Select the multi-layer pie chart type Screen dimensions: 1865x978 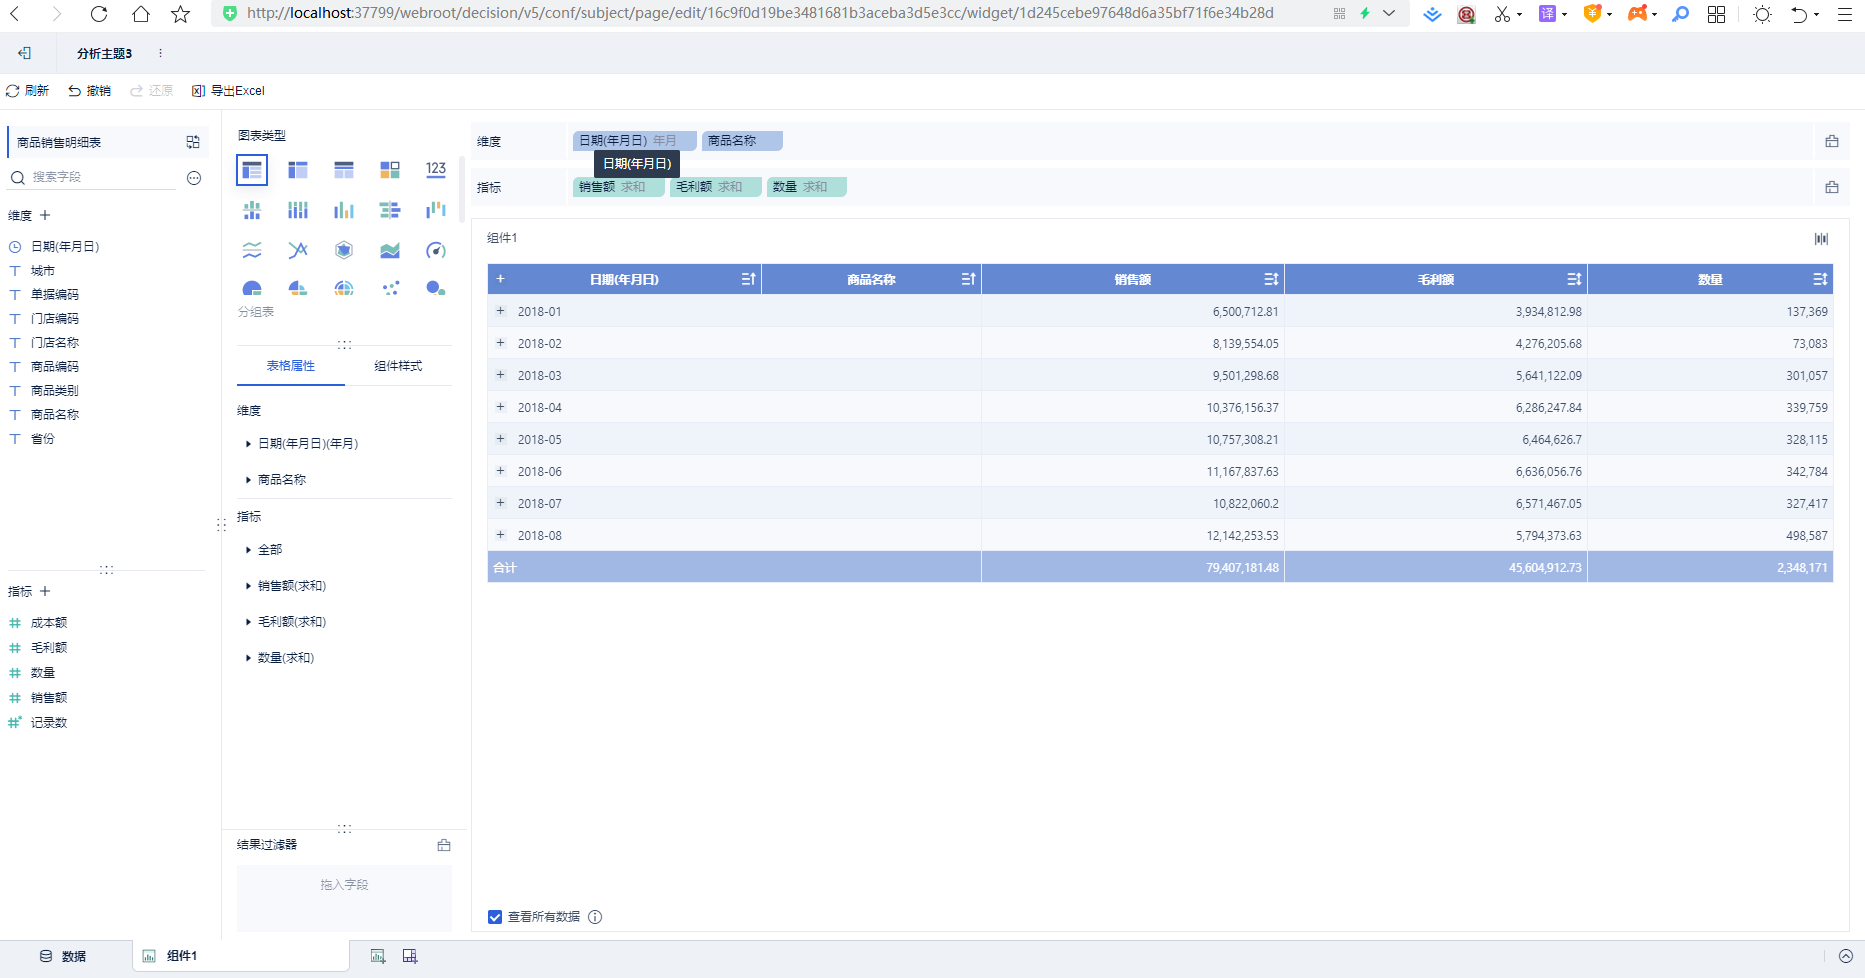pos(344,288)
